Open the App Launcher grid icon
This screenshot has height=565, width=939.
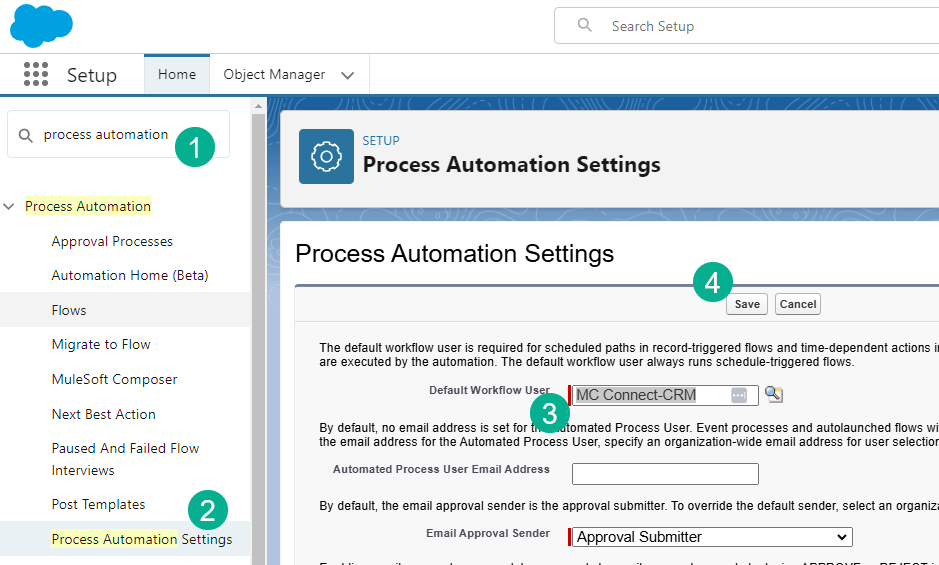(x=36, y=75)
